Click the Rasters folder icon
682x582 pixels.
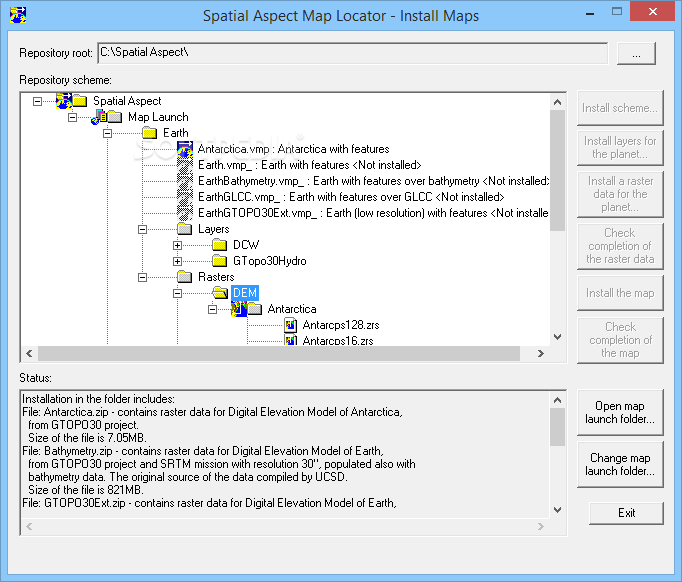[185, 277]
